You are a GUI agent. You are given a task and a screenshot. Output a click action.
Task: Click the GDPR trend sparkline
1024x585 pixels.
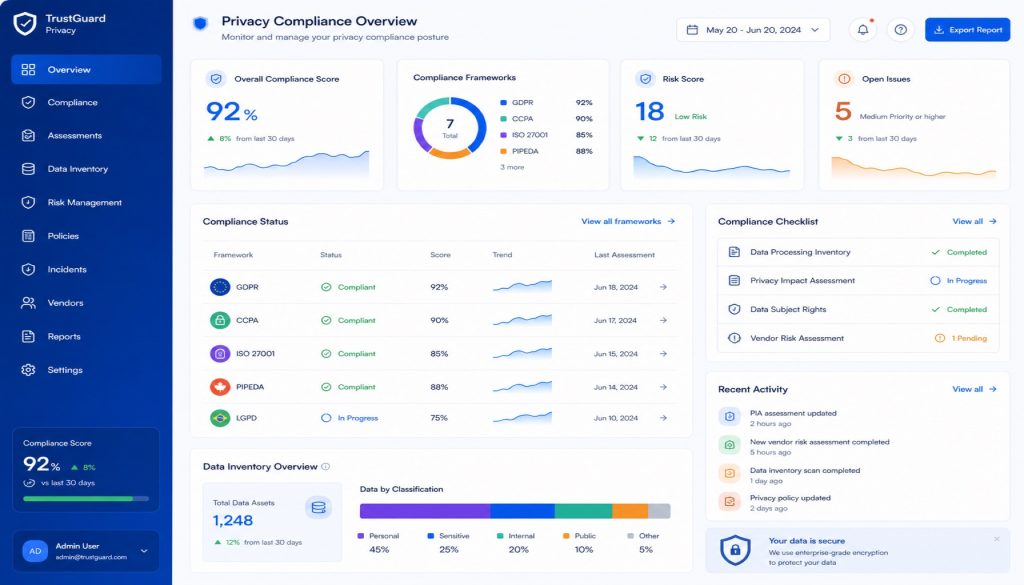click(522, 285)
